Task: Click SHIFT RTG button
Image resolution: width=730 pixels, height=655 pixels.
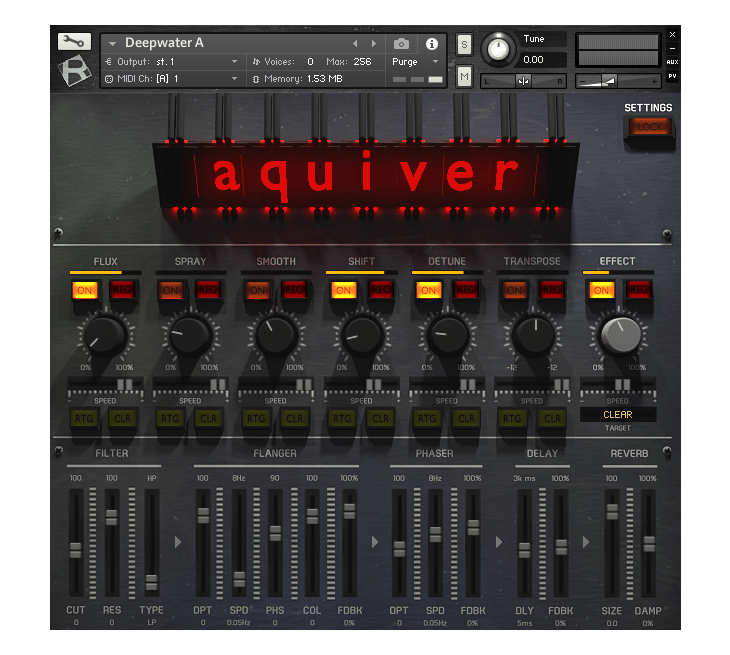Action: click(342, 419)
